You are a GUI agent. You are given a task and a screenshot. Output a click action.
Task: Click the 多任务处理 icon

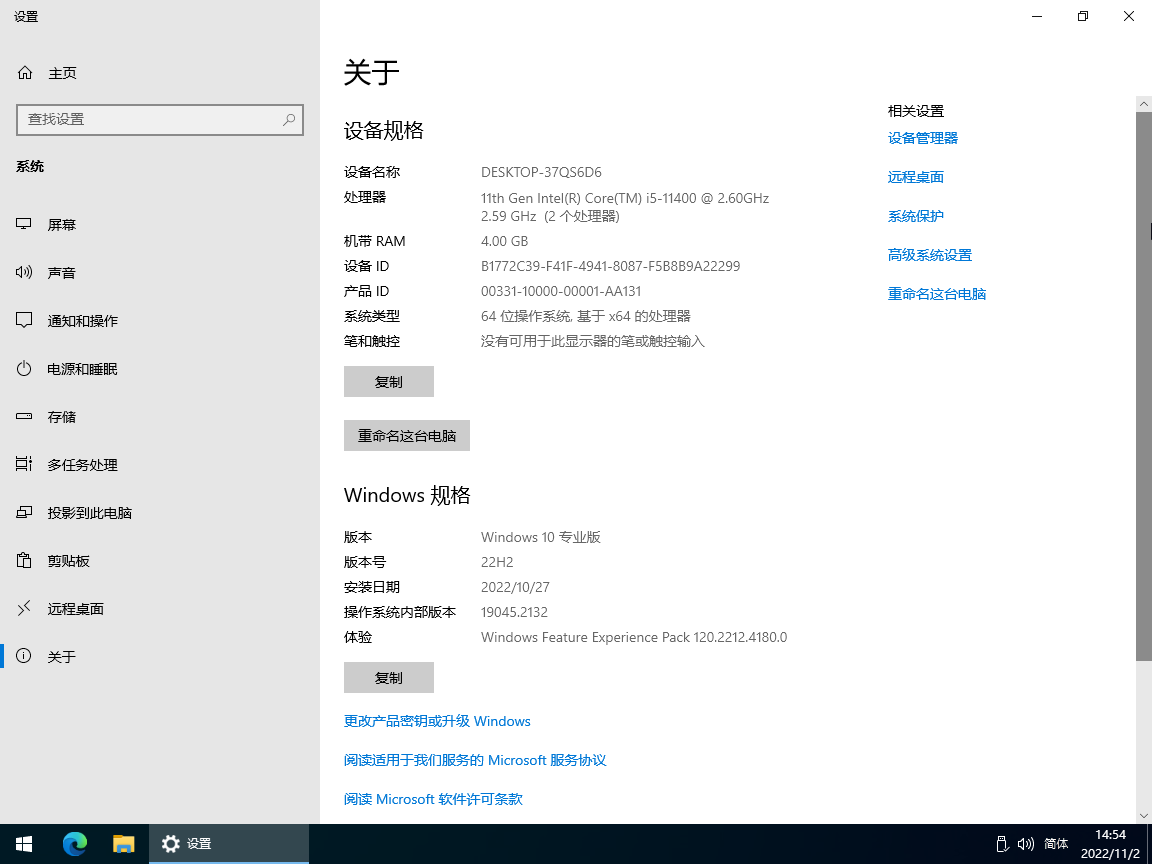(x=24, y=464)
